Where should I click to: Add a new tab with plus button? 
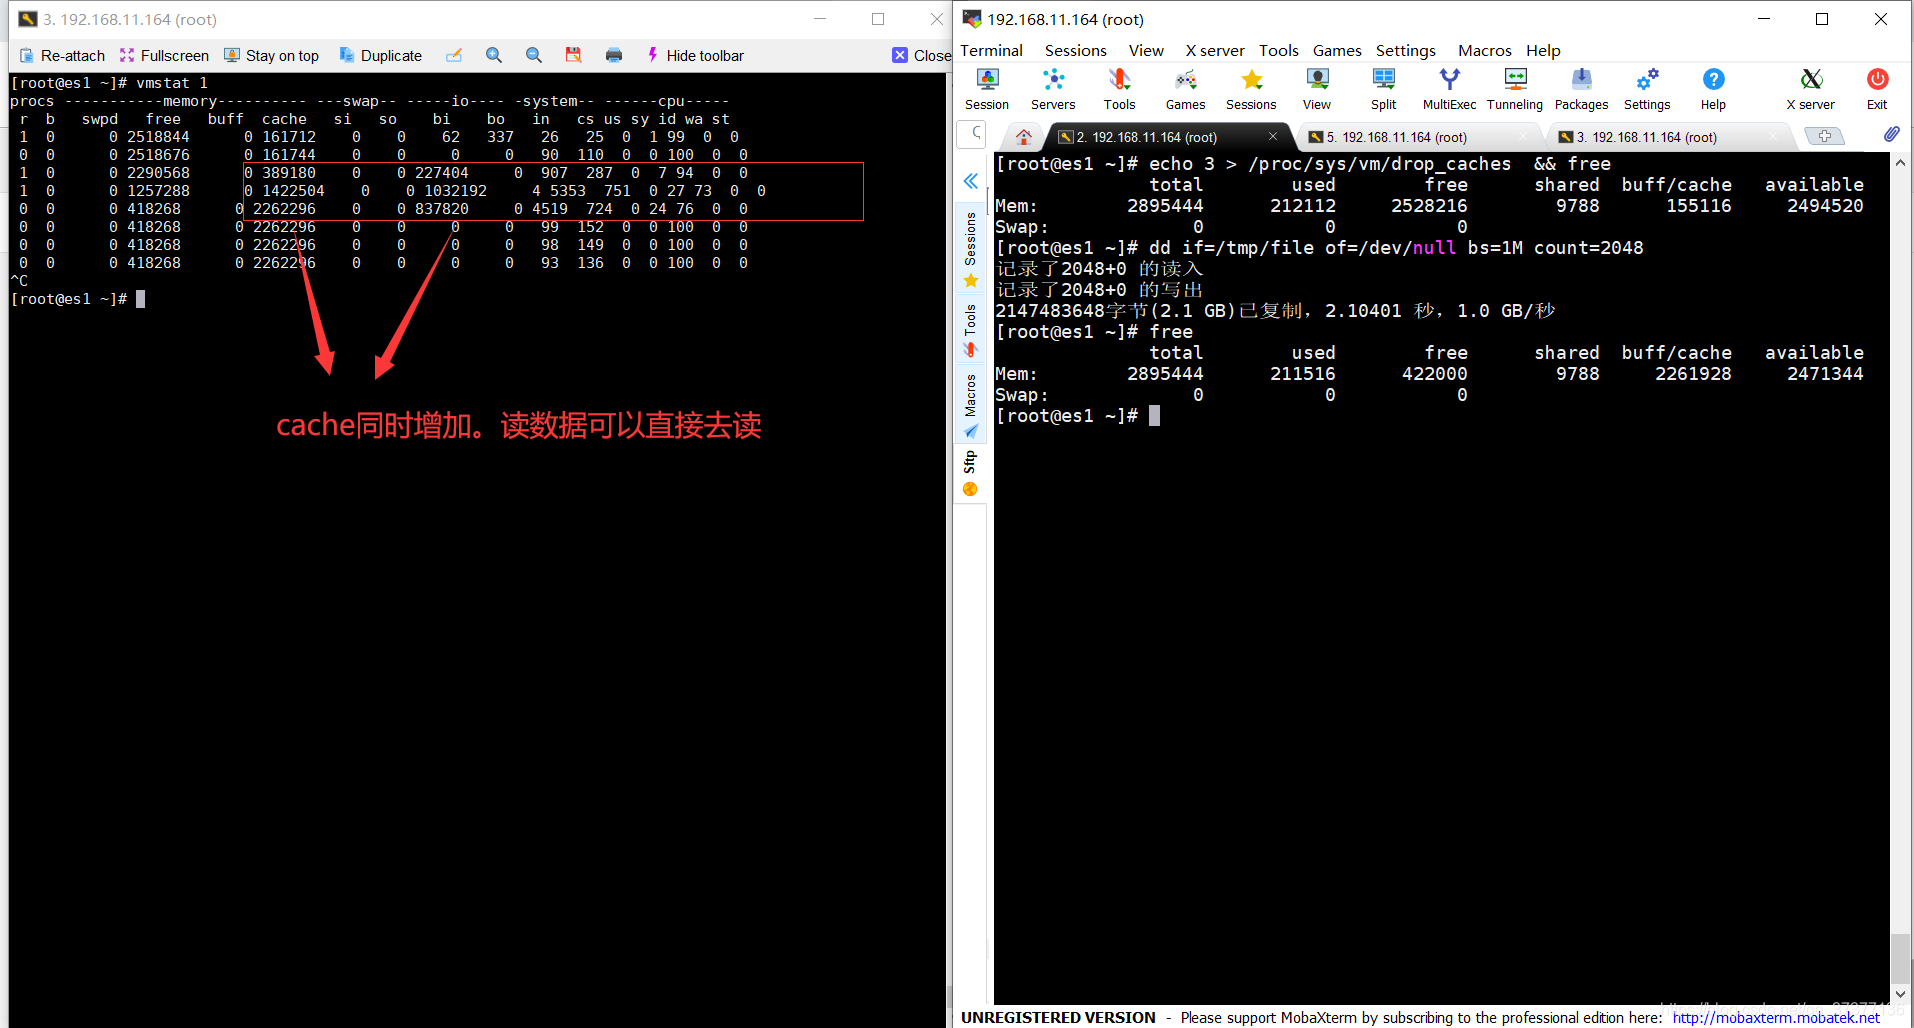click(1825, 137)
